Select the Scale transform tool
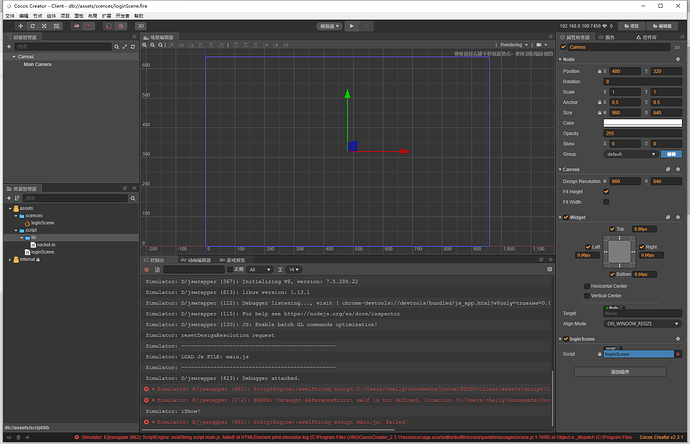Screen dimensions: 690x444 (x=44, y=26)
